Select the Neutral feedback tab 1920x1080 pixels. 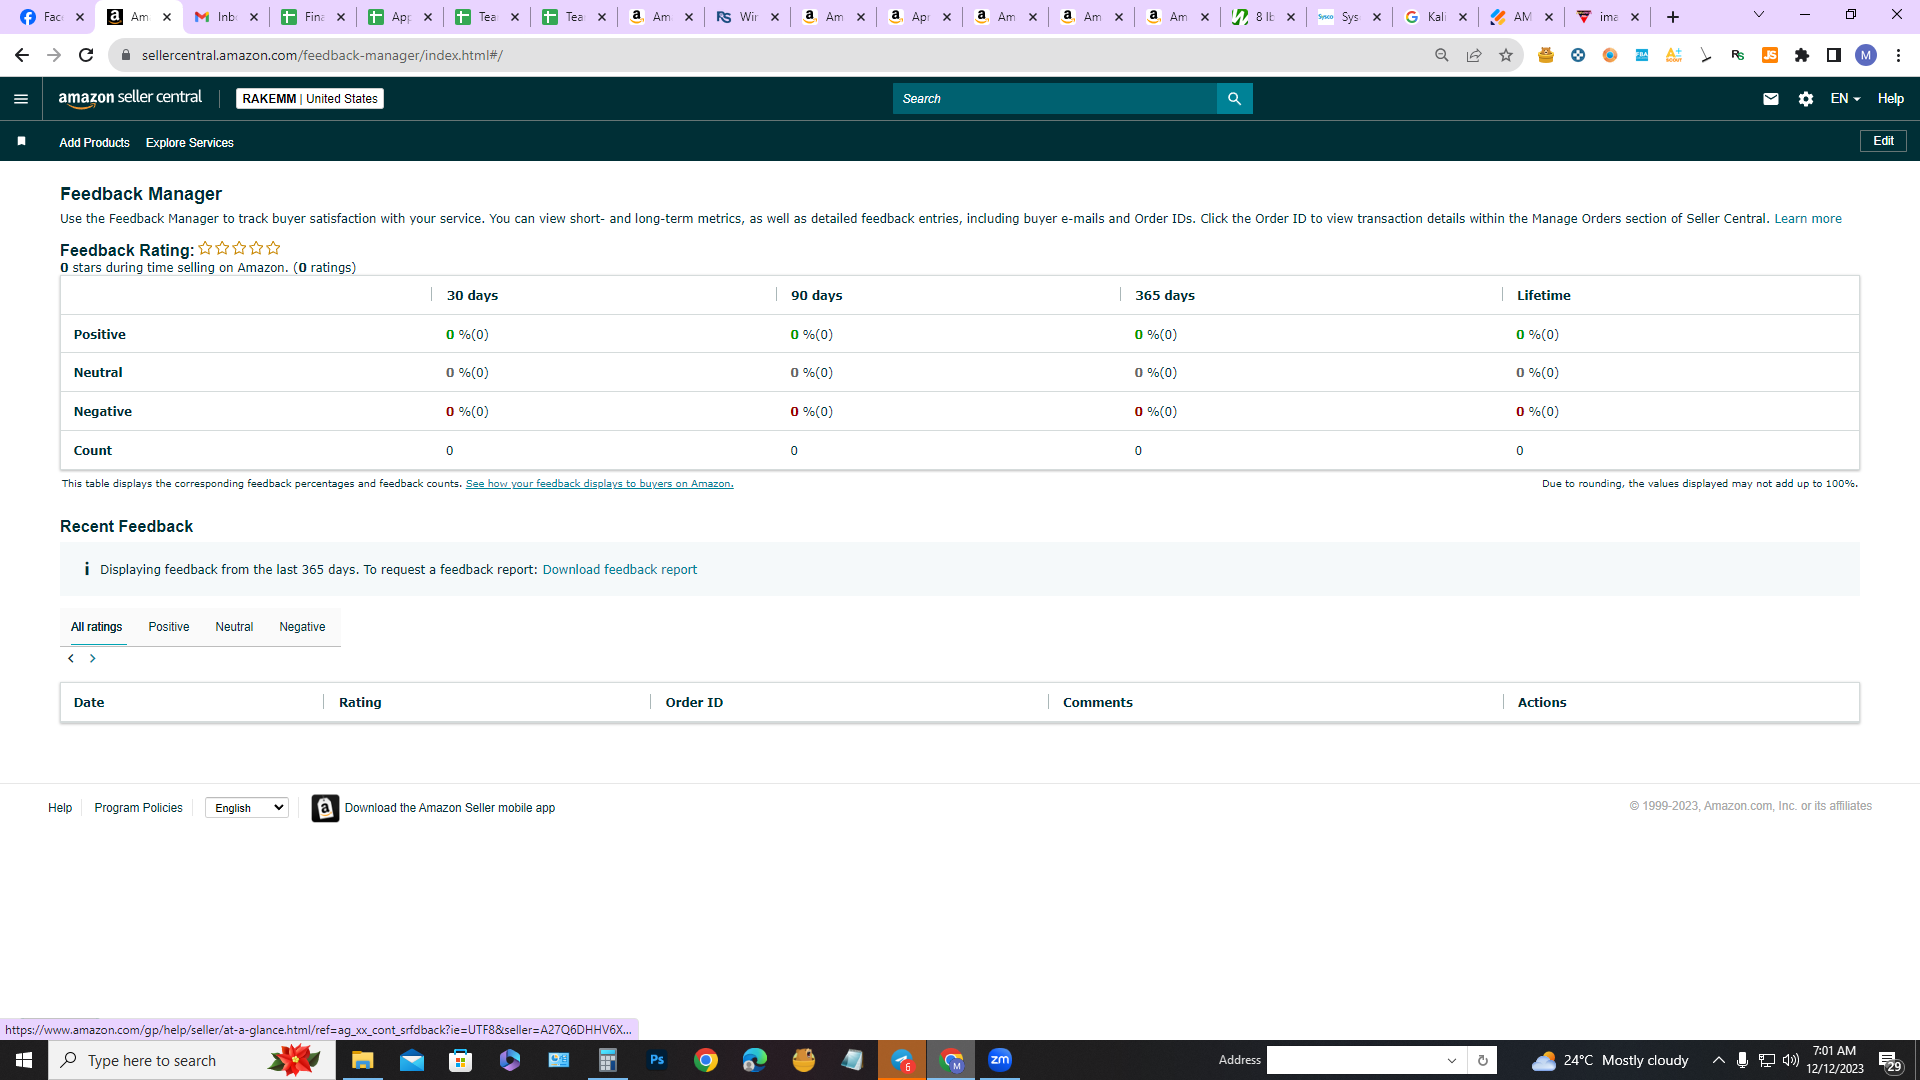click(x=234, y=627)
